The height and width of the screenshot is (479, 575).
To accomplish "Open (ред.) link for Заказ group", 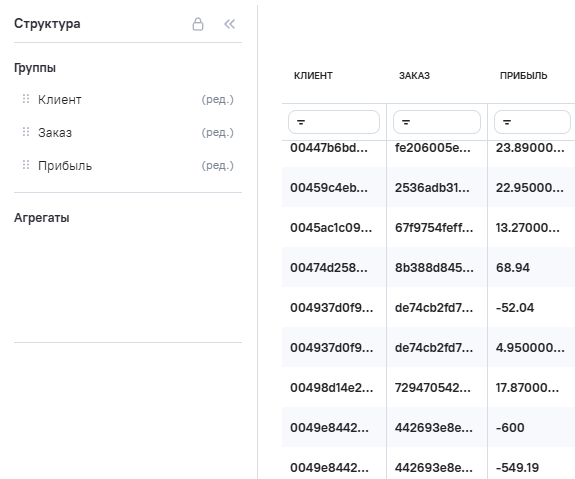I will coord(217,132).
